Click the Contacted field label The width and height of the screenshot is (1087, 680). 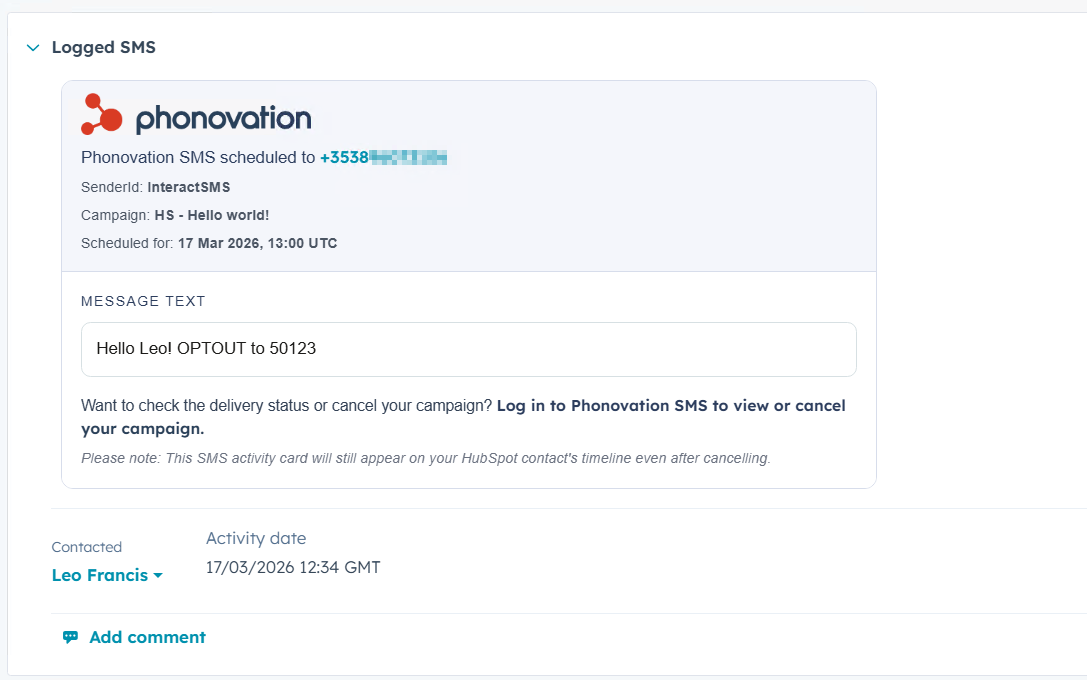click(87, 547)
